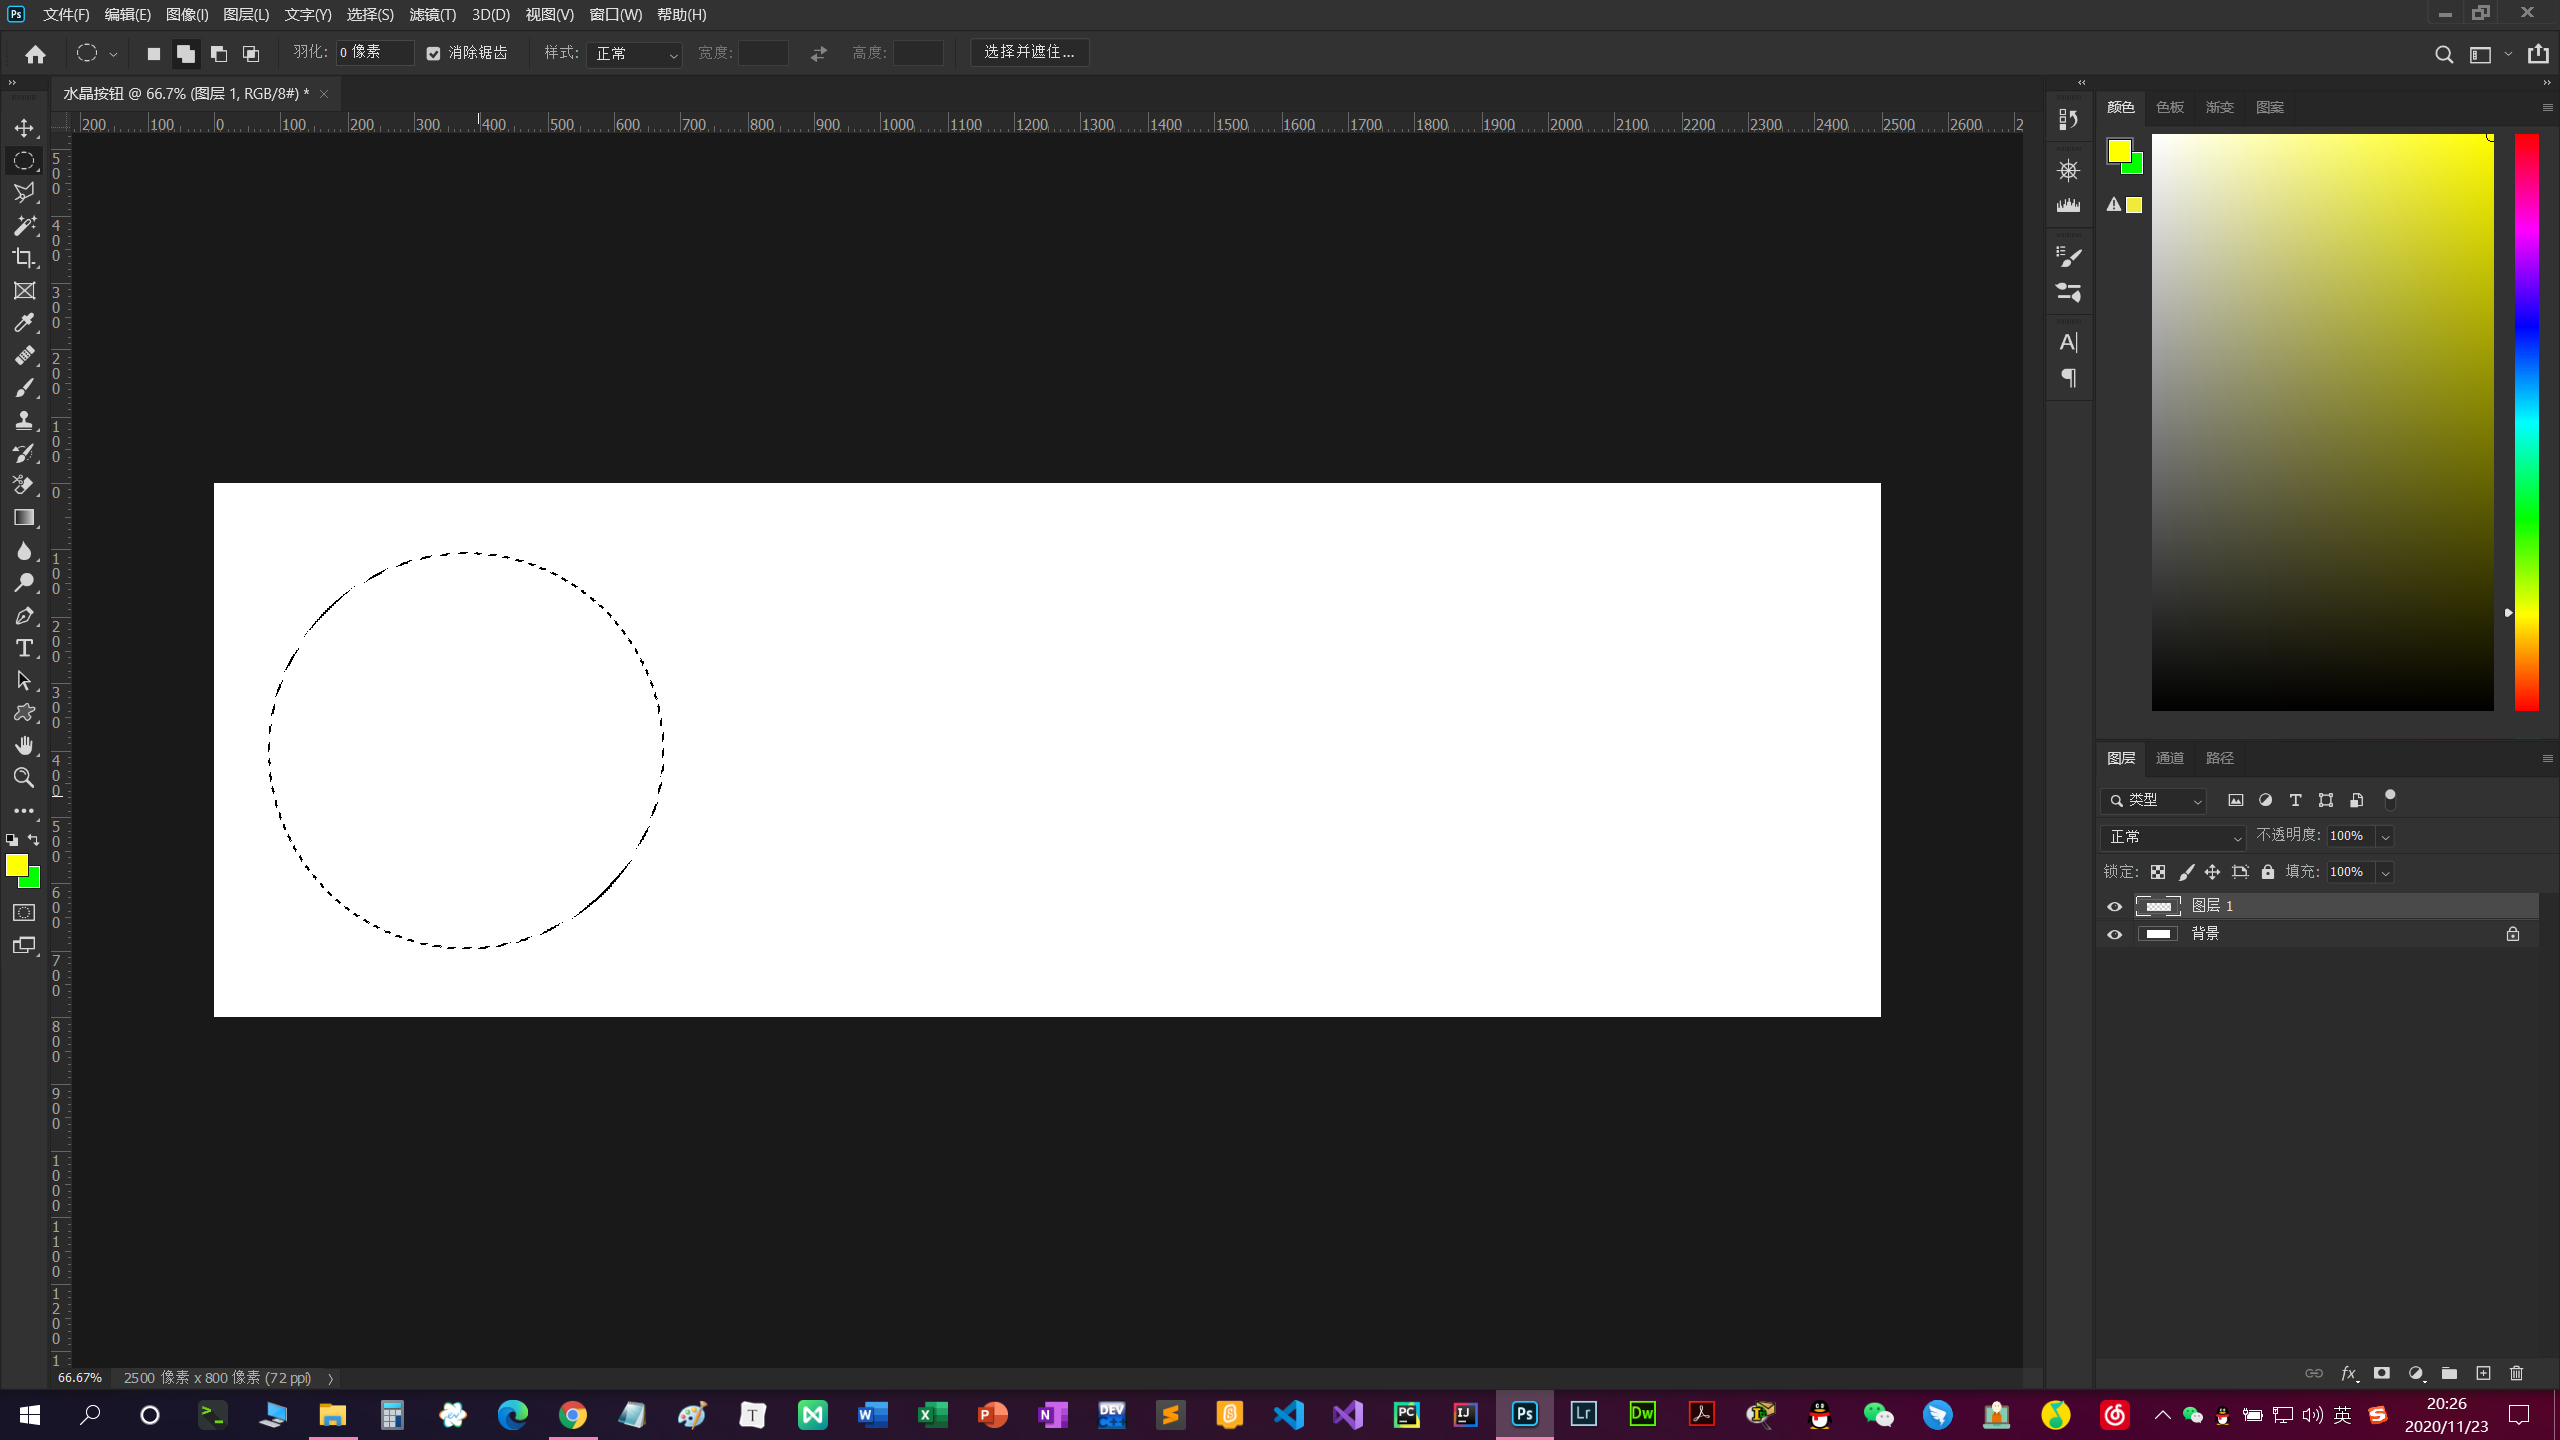Toggle the anti-alias checkbox
This screenshot has height=1440, width=2560.
(433, 53)
